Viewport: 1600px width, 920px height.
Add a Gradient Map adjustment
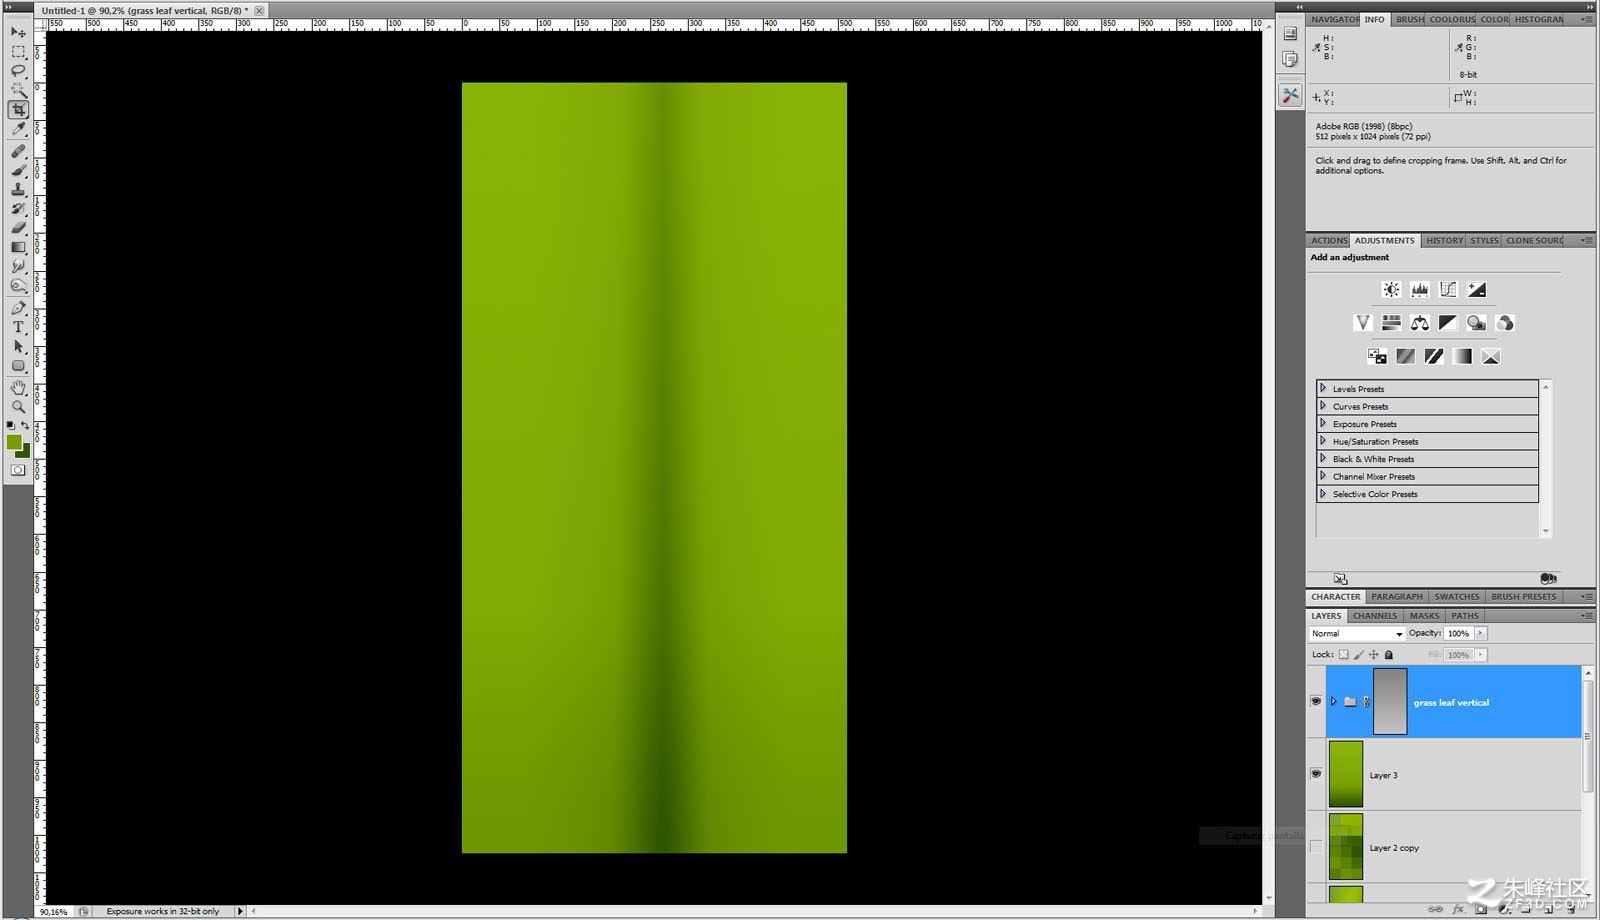point(1462,356)
